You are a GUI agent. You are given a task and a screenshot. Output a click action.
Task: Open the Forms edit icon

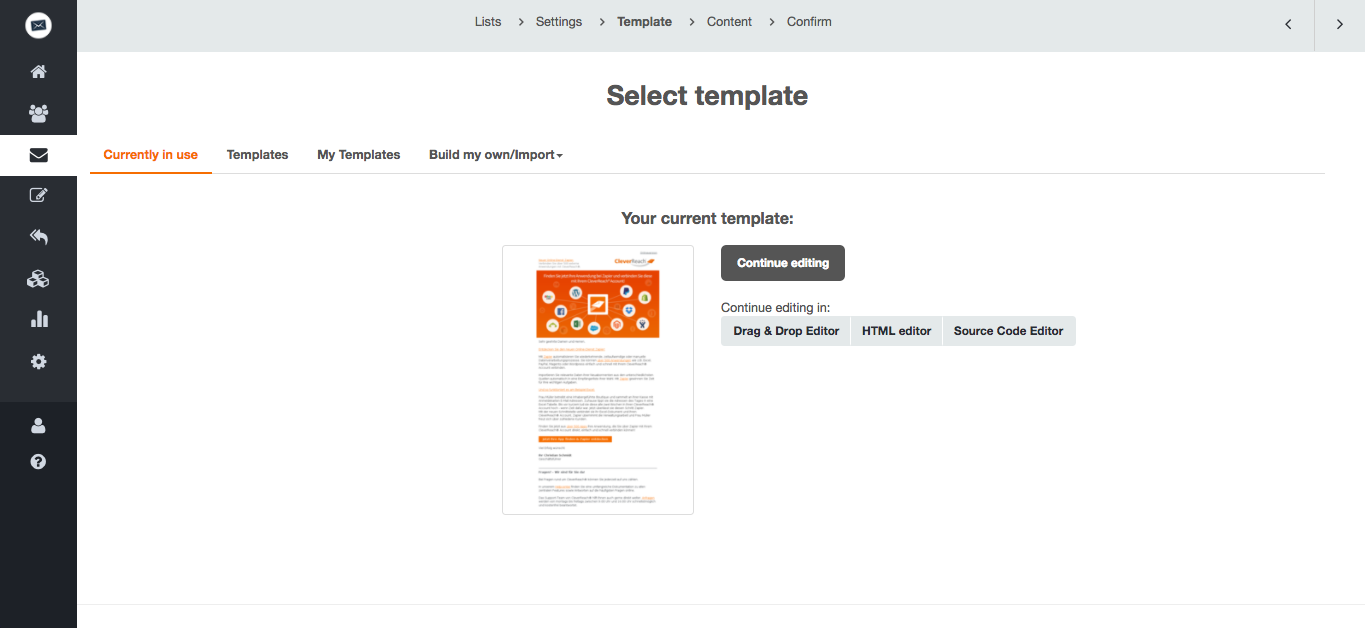[38, 196]
